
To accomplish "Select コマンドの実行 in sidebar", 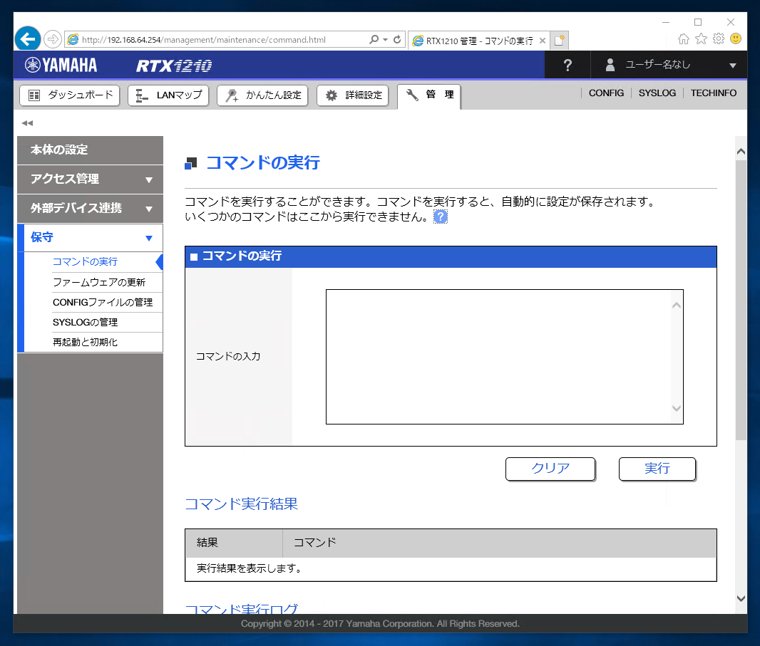I will coord(85,262).
